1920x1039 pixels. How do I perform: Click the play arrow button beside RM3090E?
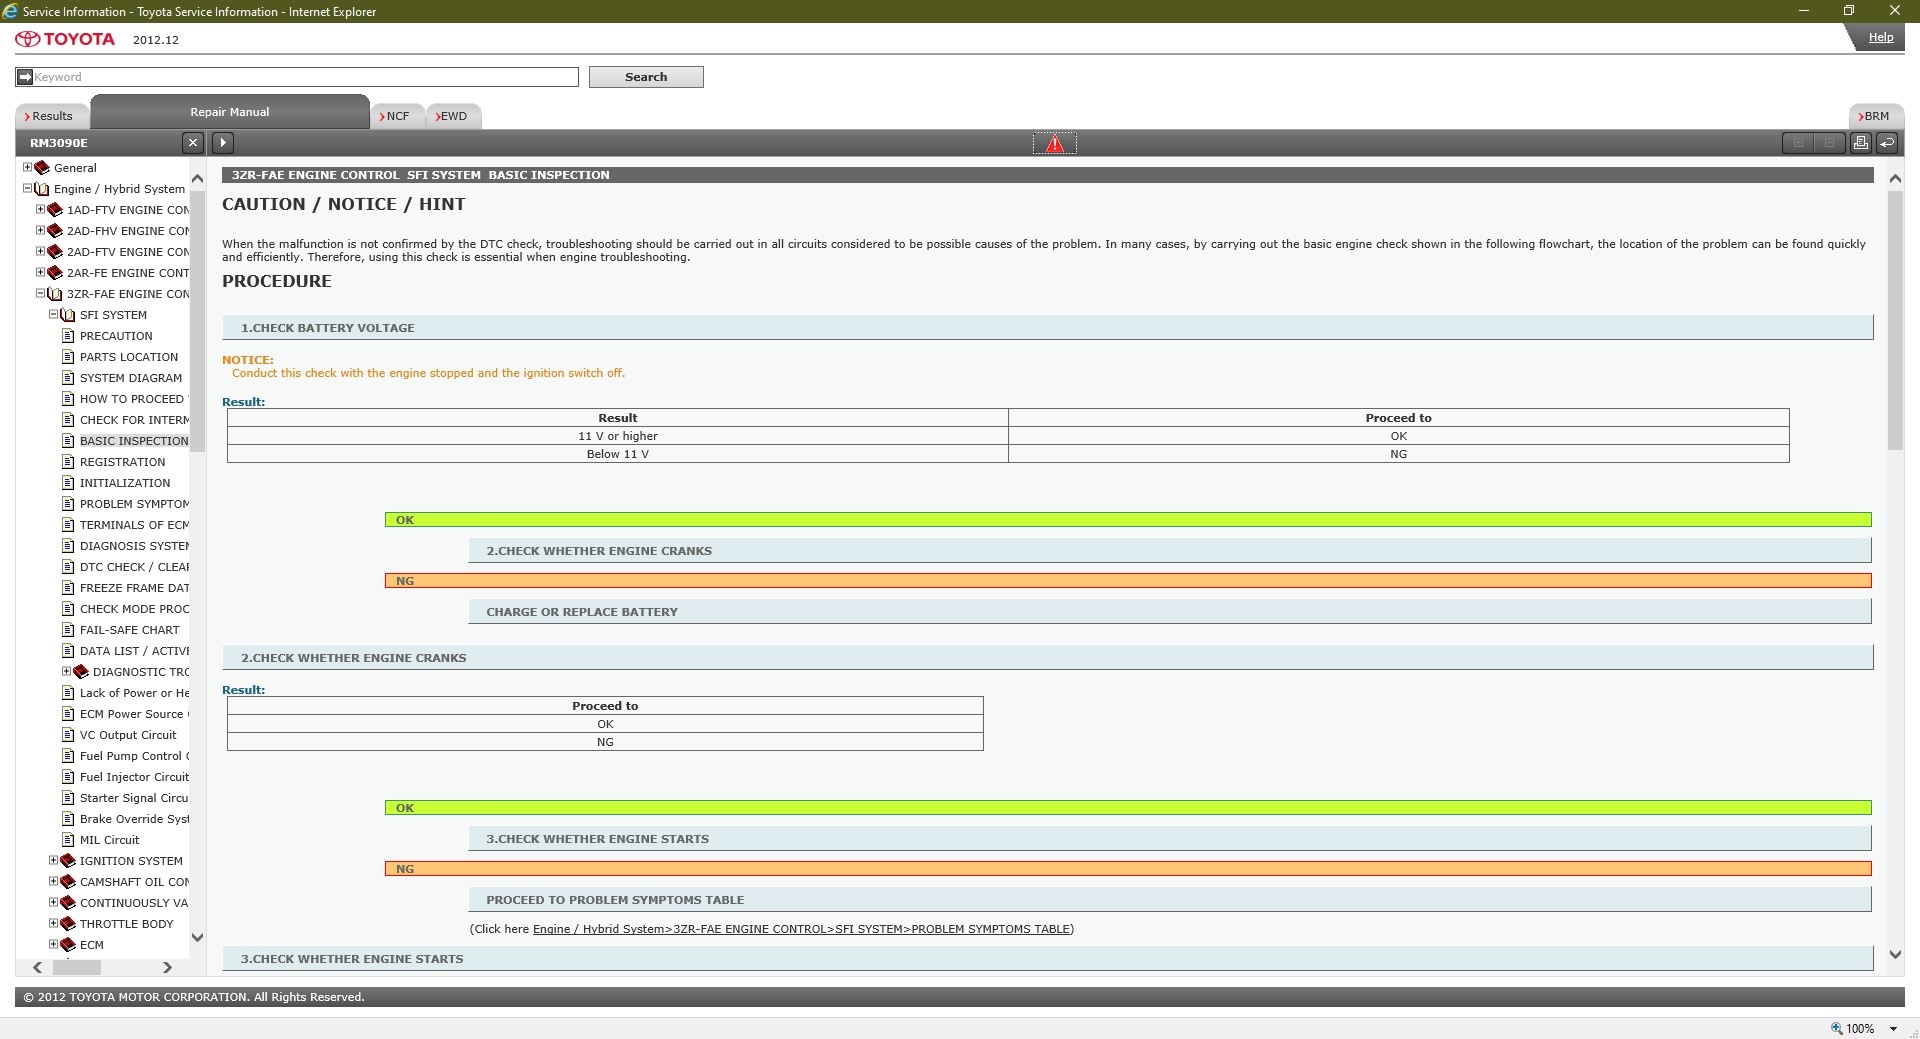point(223,143)
